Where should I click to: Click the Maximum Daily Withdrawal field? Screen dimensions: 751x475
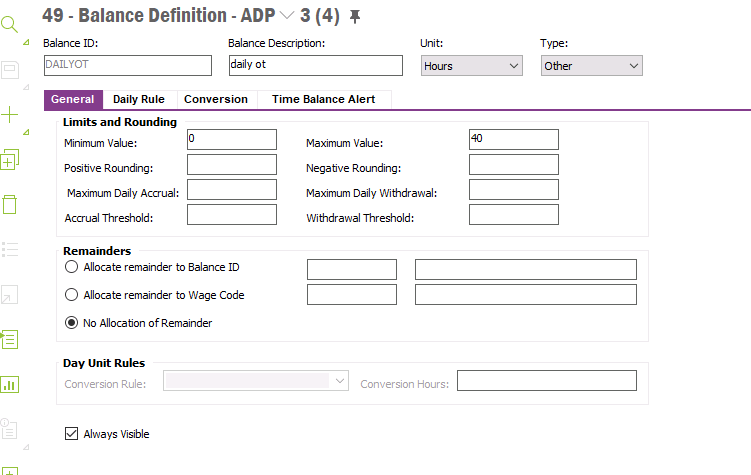(514, 189)
